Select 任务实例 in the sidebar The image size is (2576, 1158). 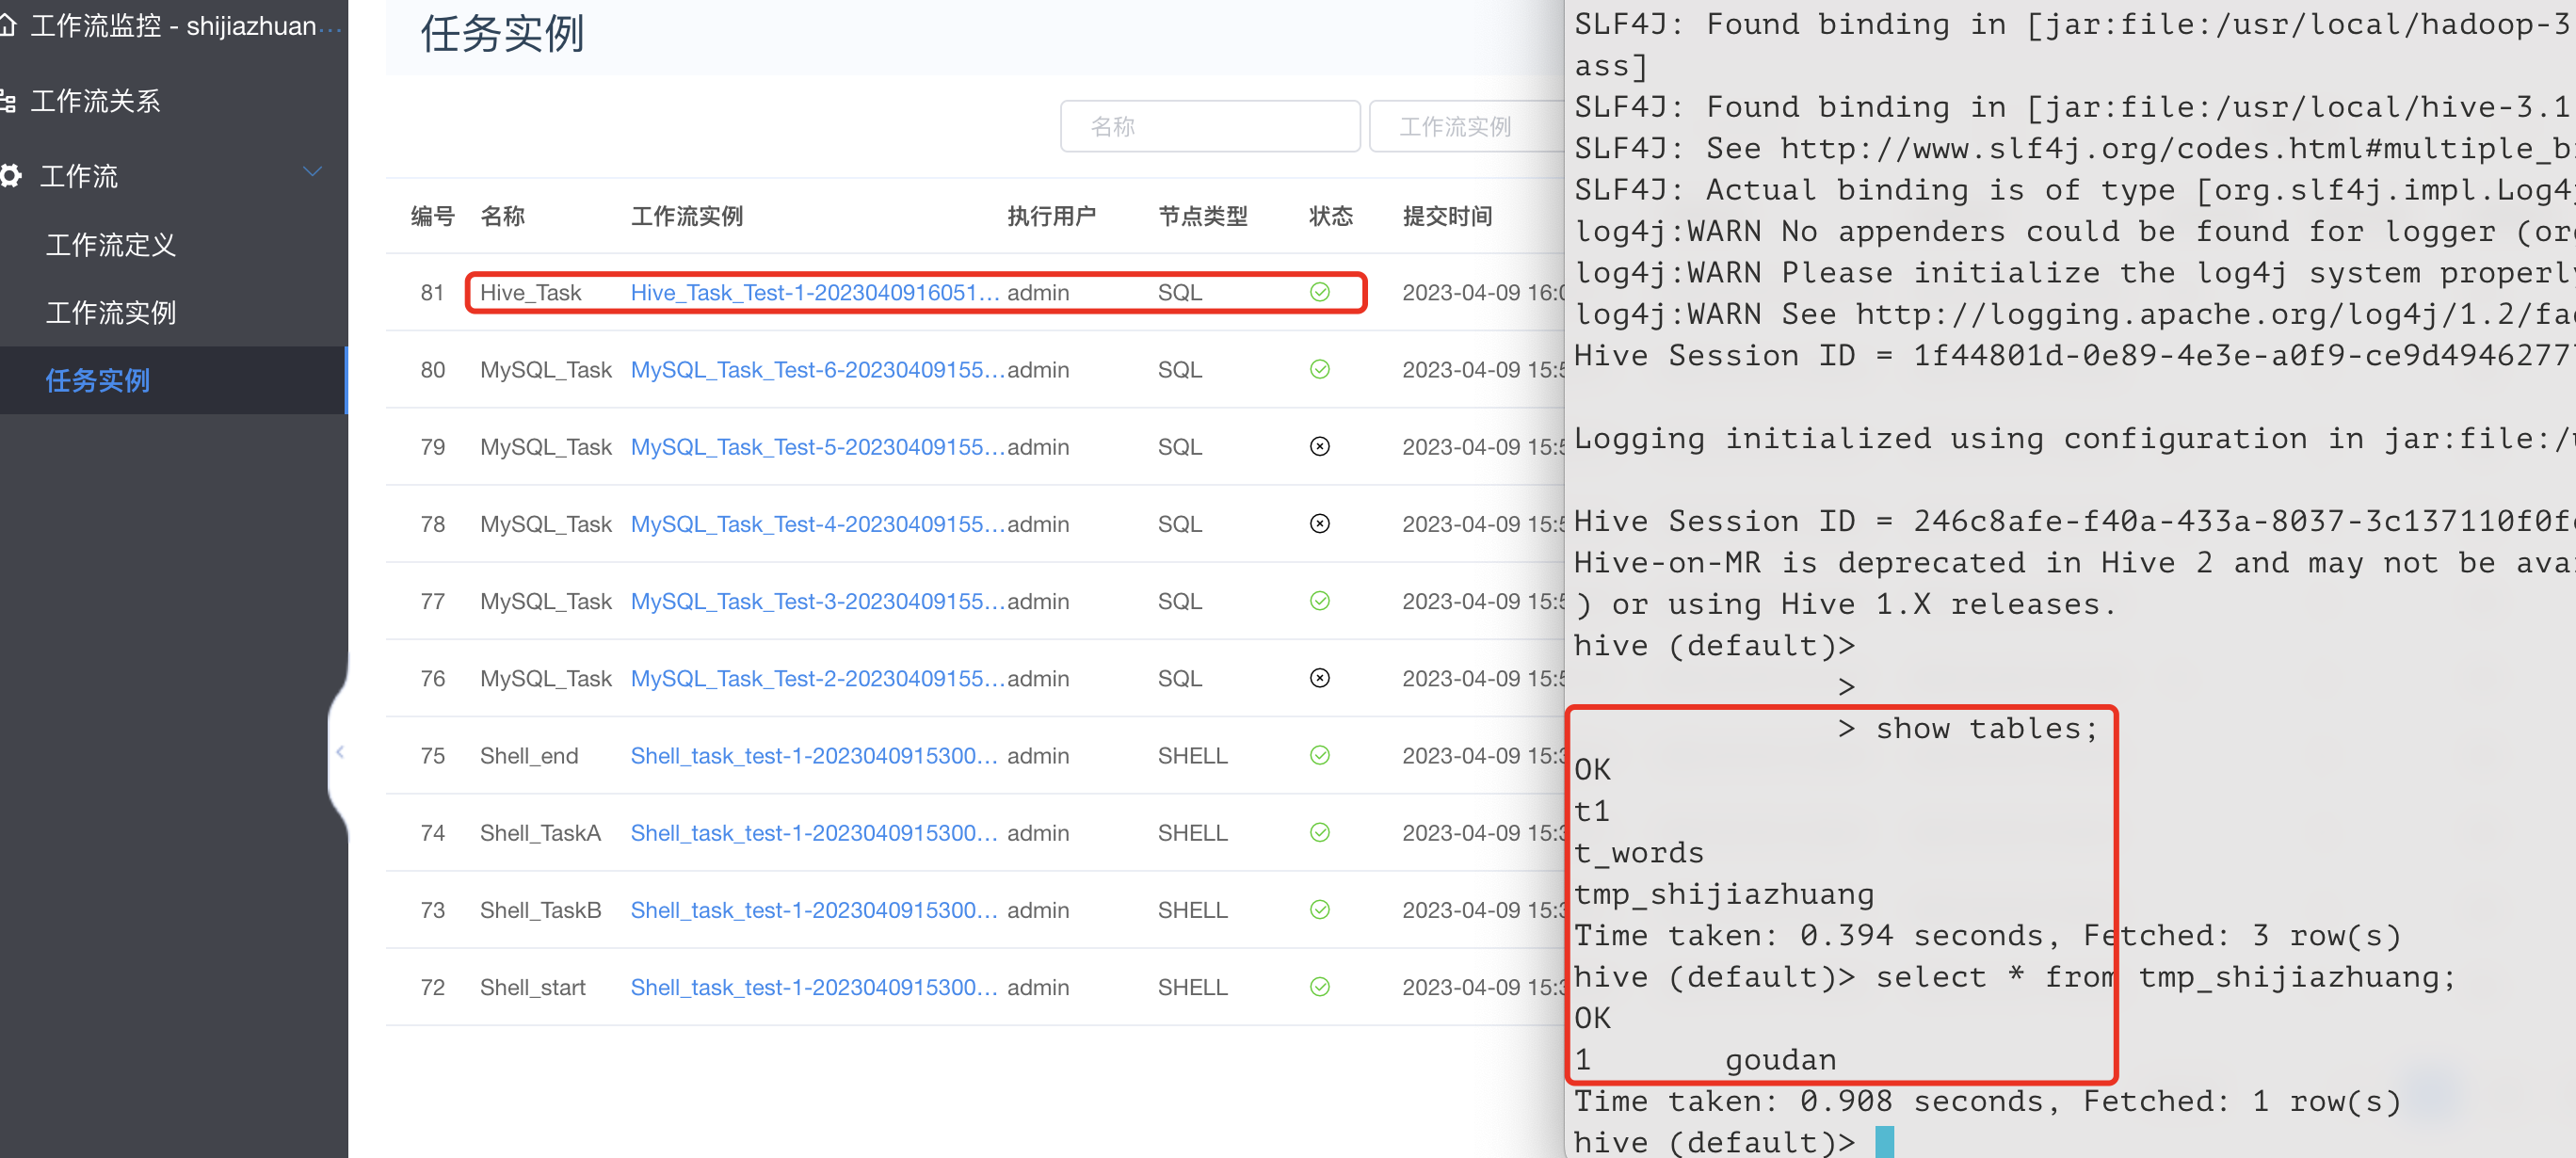point(97,380)
